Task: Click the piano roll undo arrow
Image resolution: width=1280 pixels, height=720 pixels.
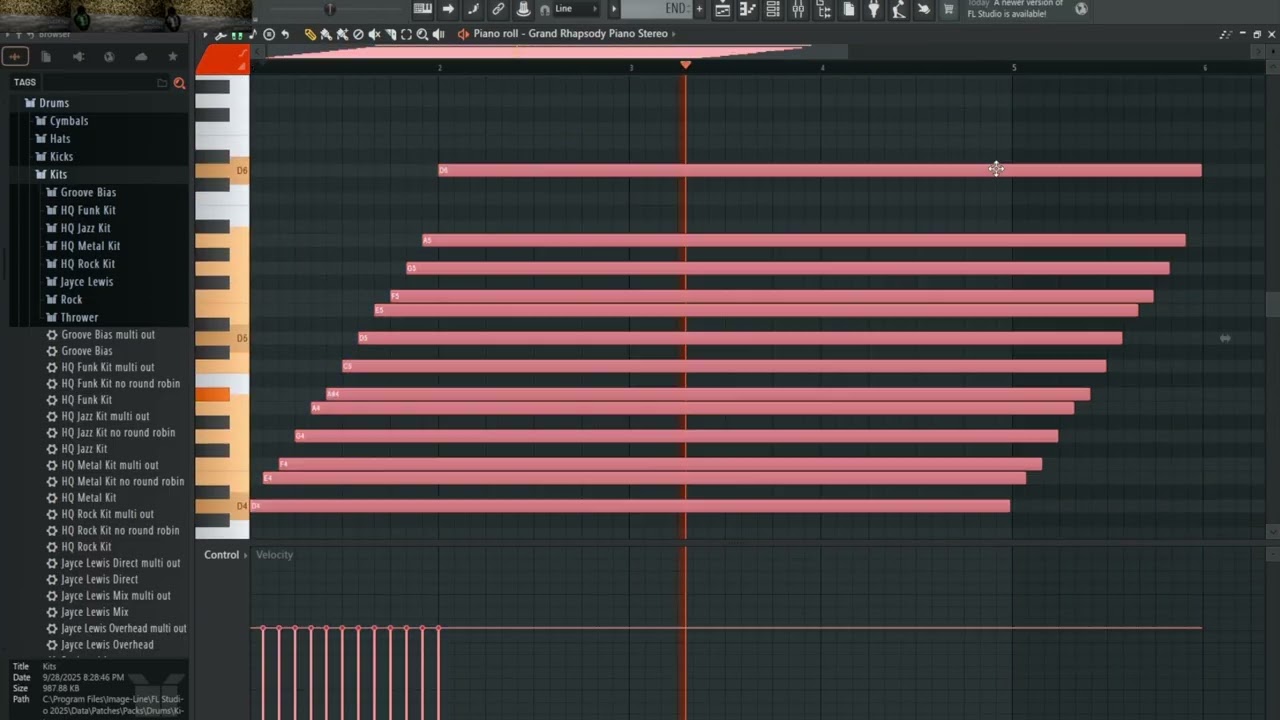Action: pyautogui.click(x=285, y=34)
